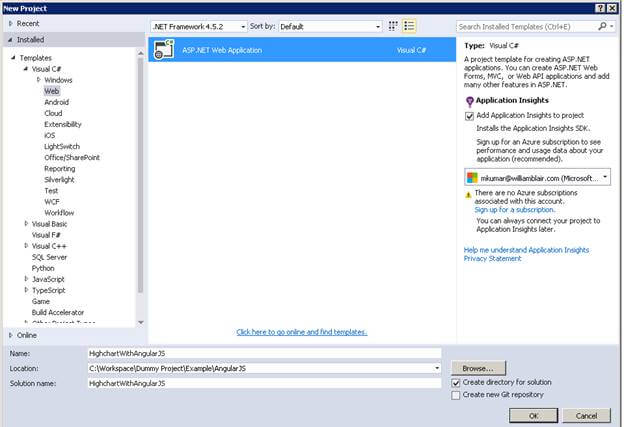Select the Office/SharePoint category

(x=72, y=158)
